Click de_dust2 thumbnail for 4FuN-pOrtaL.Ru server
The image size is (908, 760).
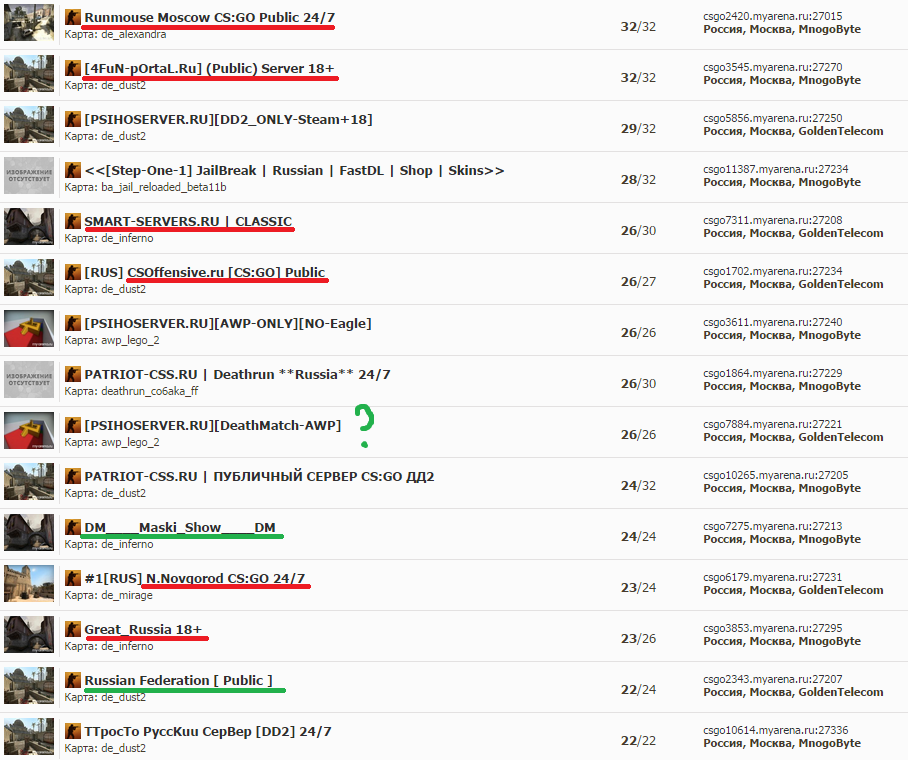[x=29, y=74]
